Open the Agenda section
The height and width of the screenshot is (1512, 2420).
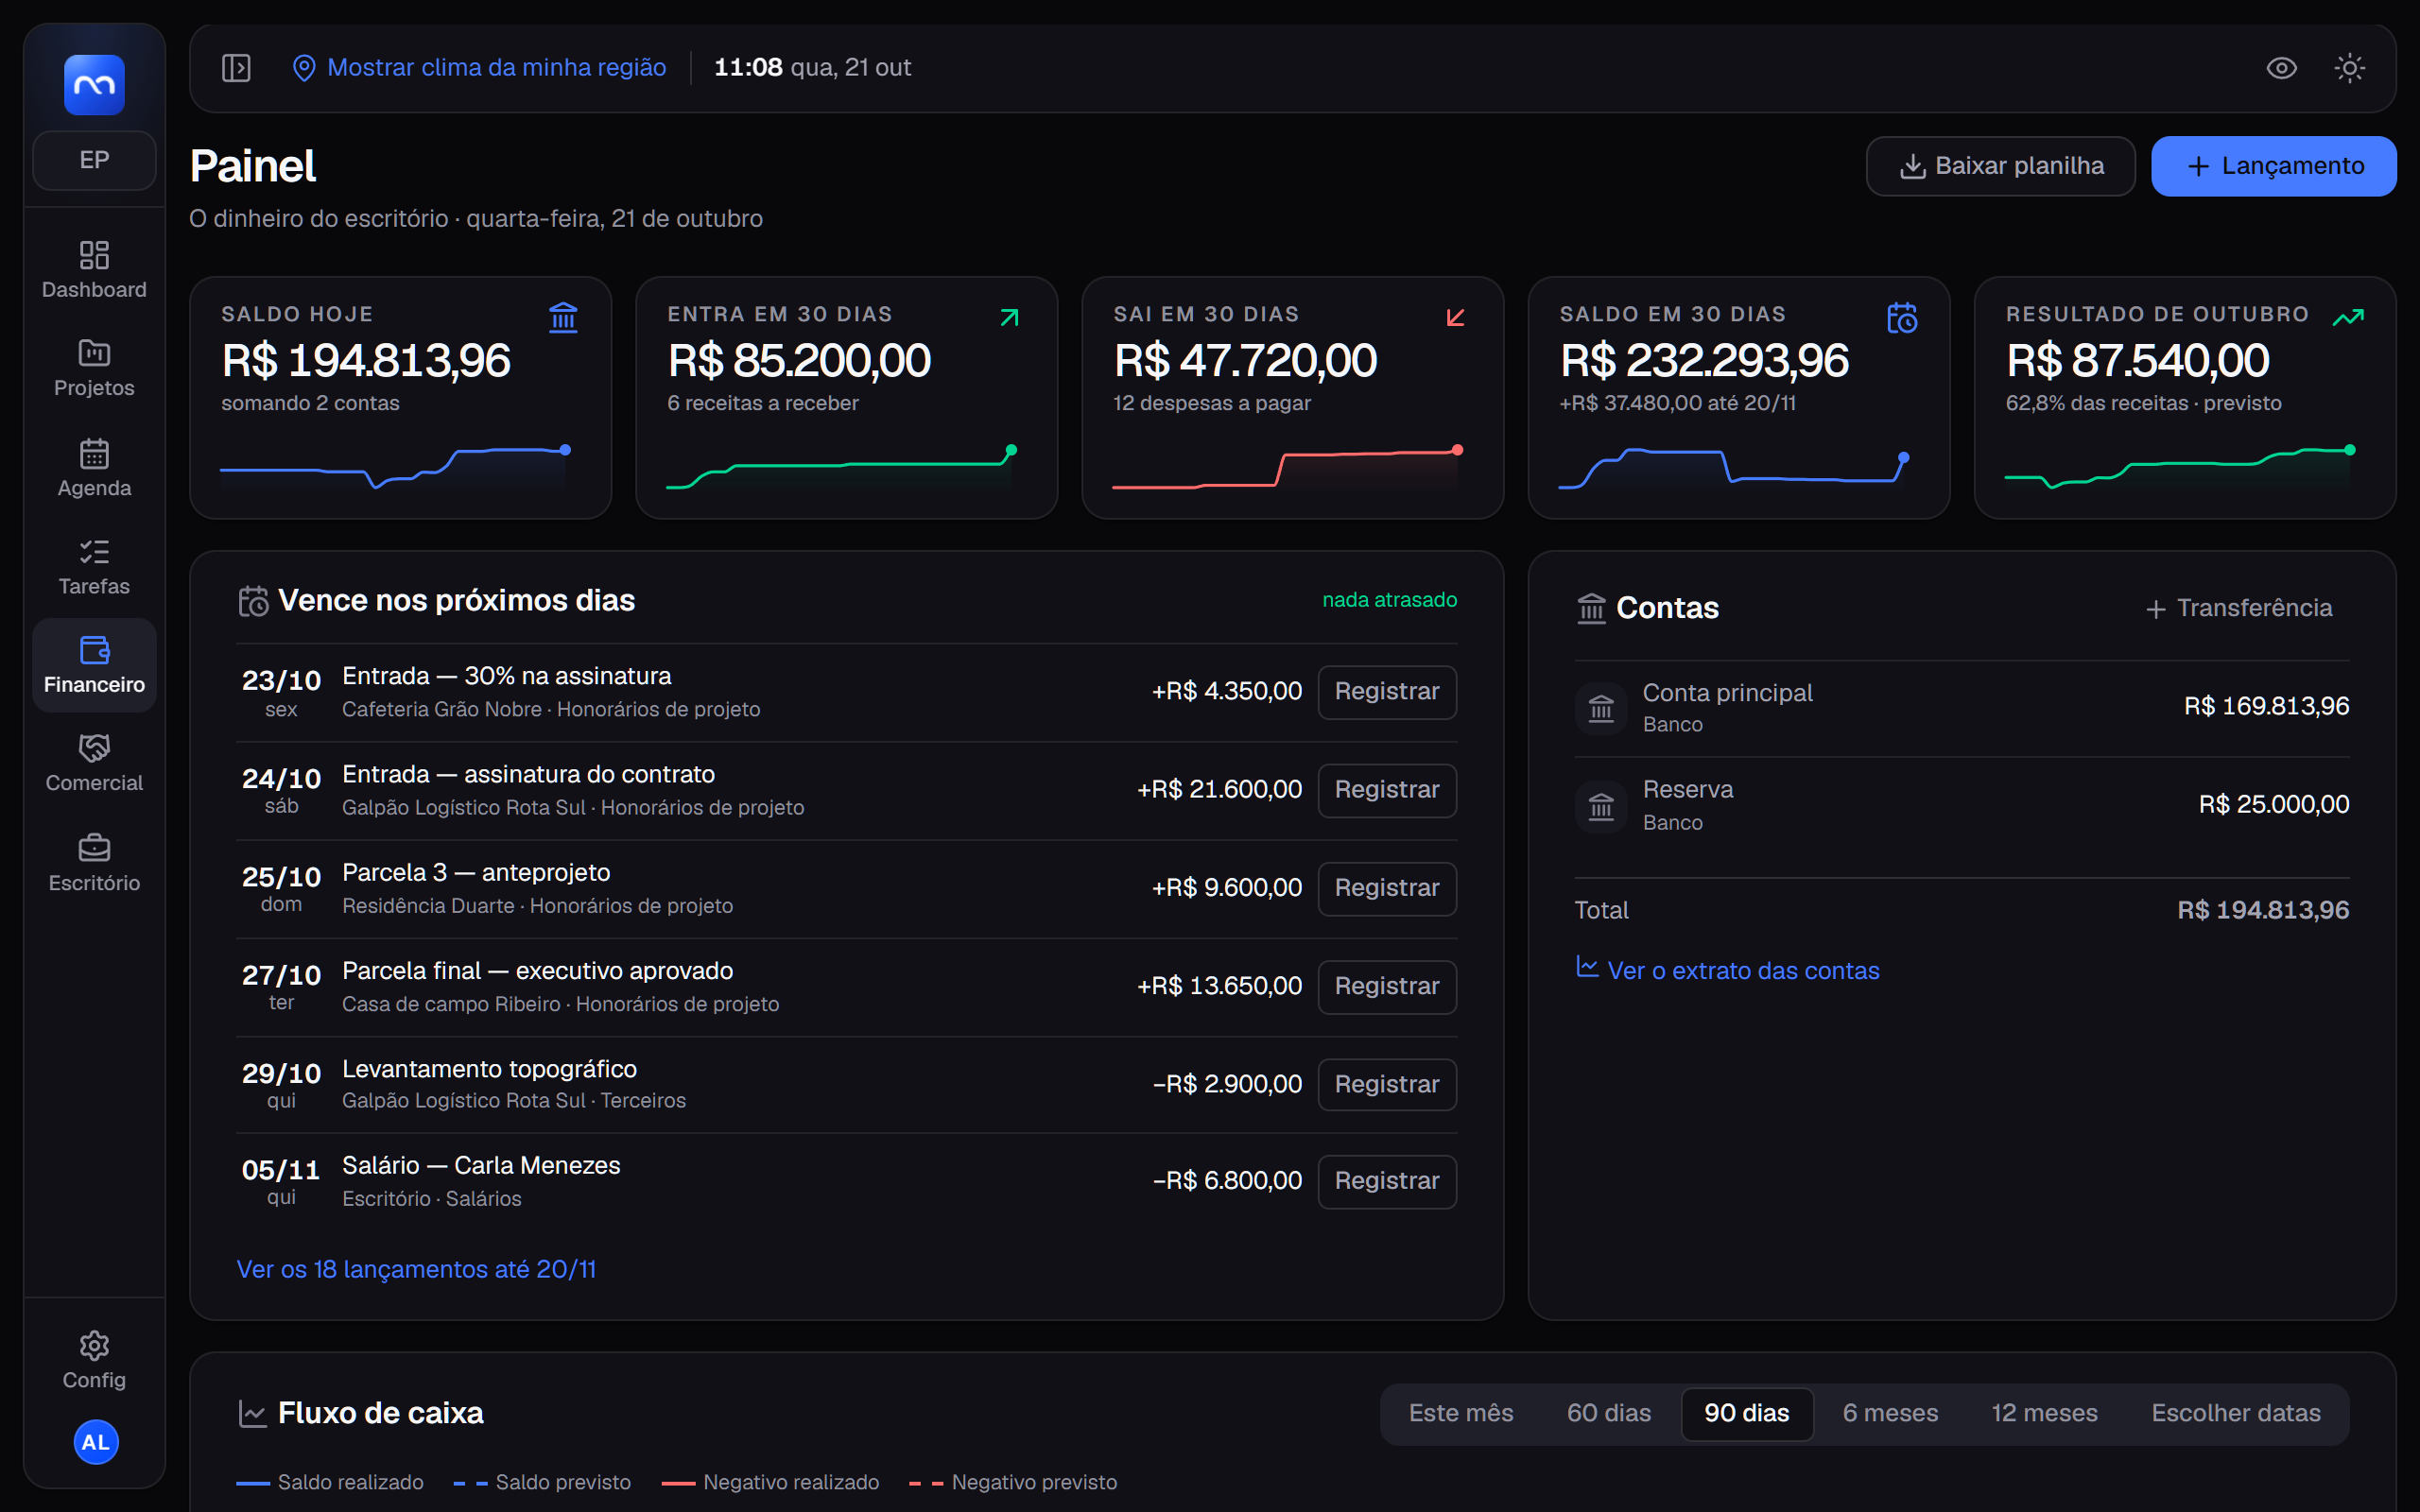(94, 467)
